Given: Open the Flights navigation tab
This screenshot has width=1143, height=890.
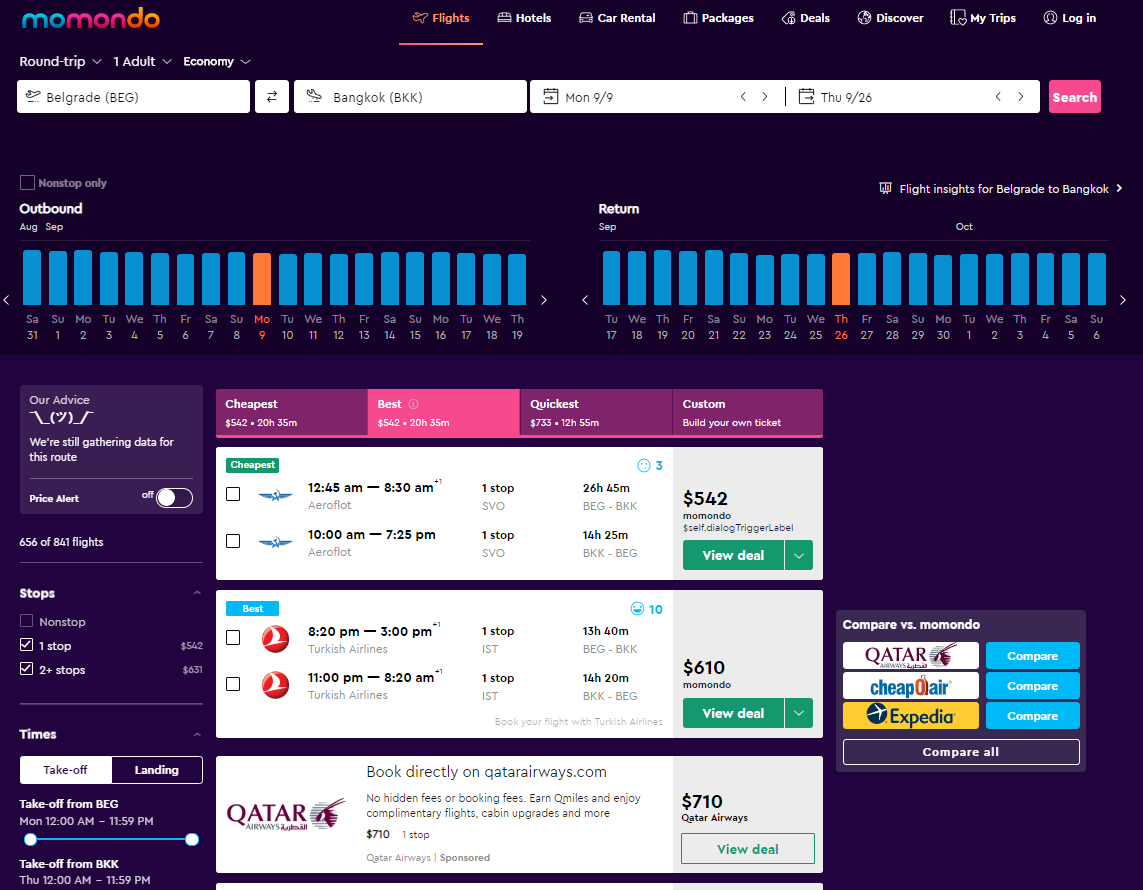Looking at the screenshot, I should [x=441, y=18].
